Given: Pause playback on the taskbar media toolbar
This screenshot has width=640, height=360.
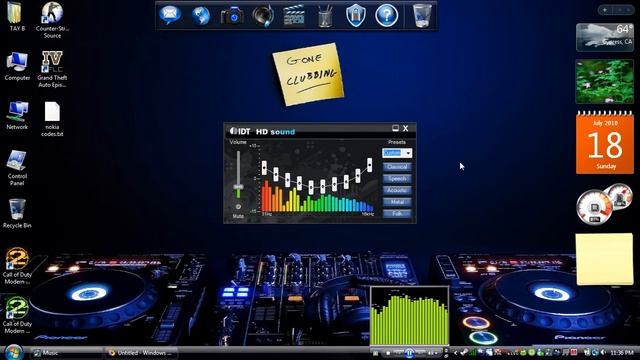Looking at the screenshot, I should 409,353.
